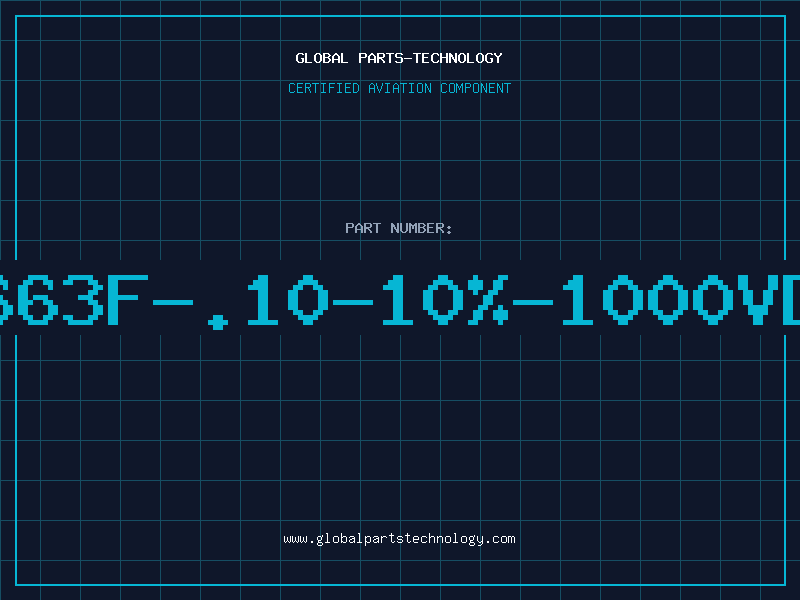Click the GLOBAL PARTS-TECHNOLOGY heading
800x600 pixels.
(x=399, y=58)
